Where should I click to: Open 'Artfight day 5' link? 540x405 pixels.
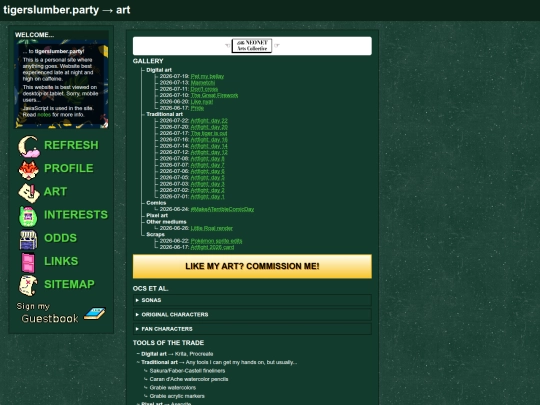pos(207,178)
